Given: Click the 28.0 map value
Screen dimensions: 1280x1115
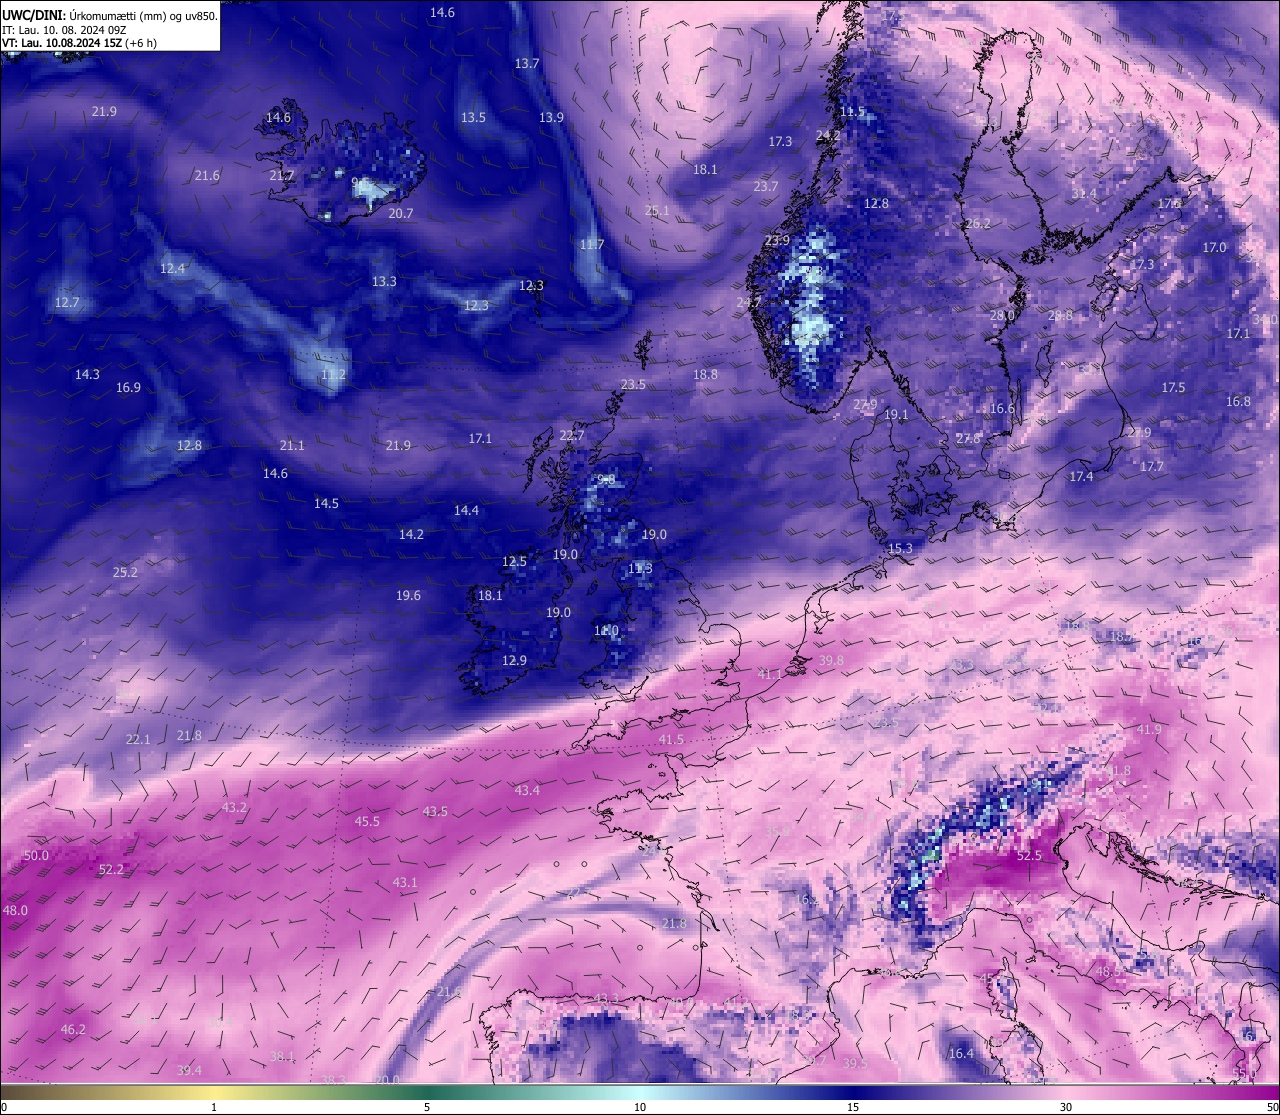Looking at the screenshot, I should coord(1002,316).
